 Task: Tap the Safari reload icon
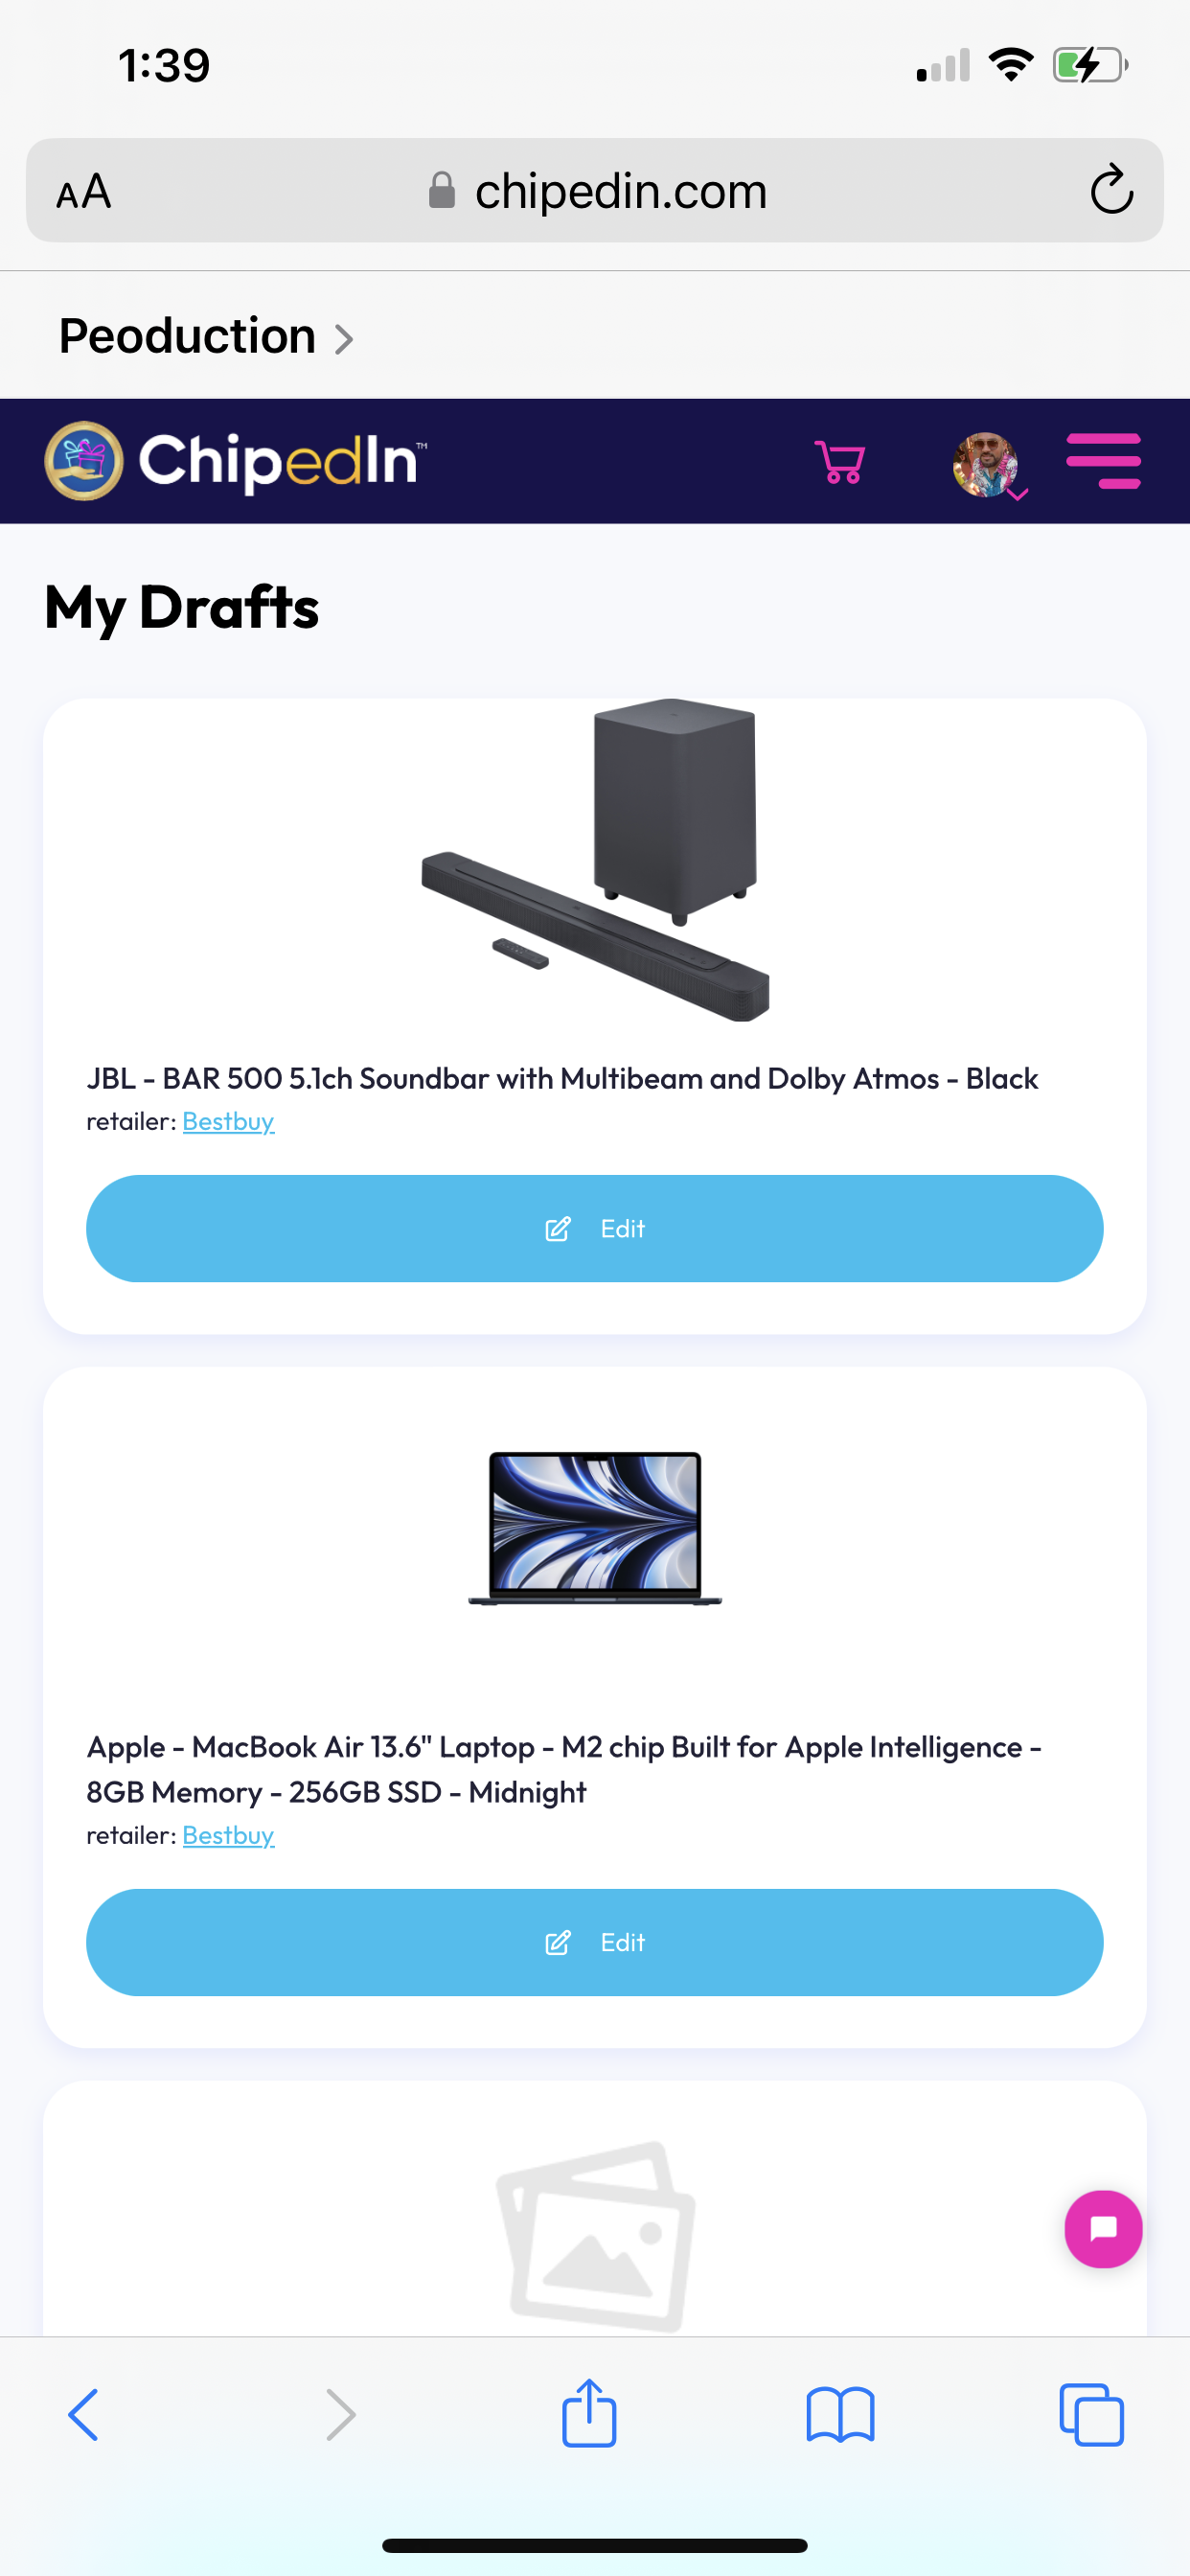tap(1111, 189)
